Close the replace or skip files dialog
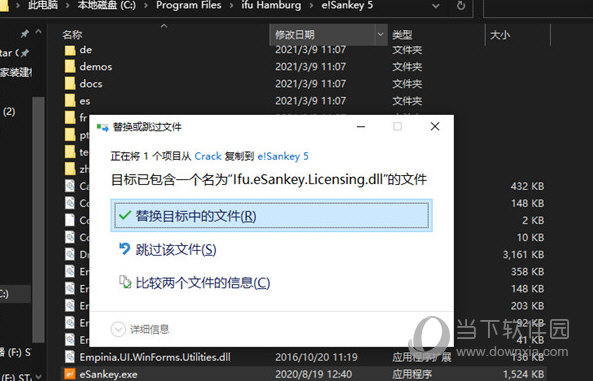Viewport: 593px width, 381px height. coord(435,126)
